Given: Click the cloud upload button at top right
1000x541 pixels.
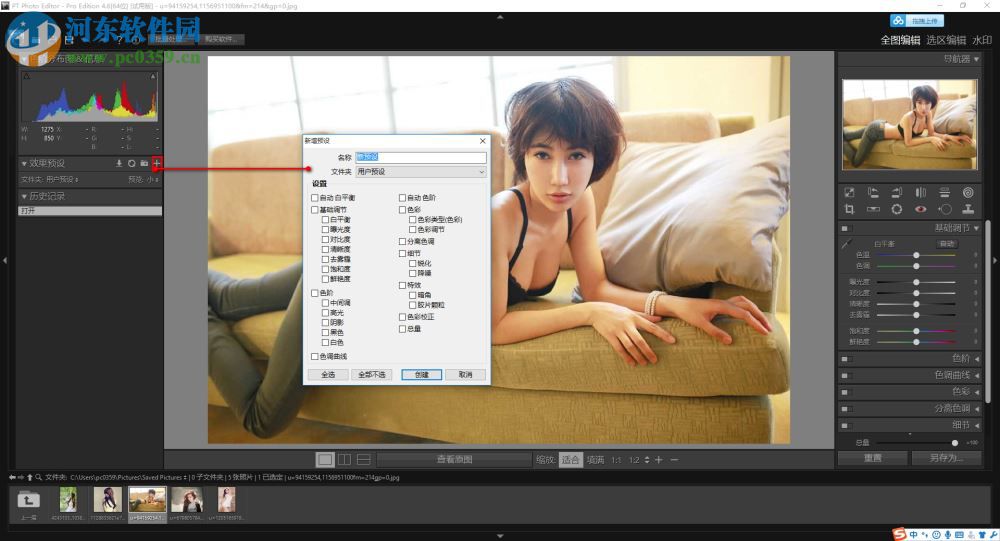Looking at the screenshot, I should [x=916, y=20].
